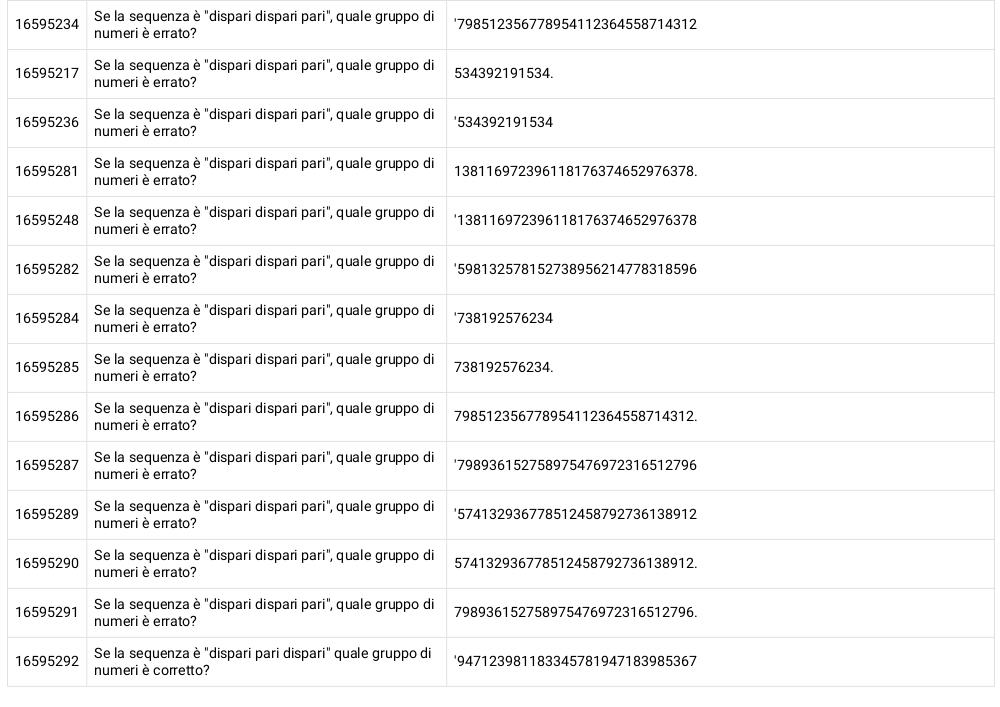Select ID cell 16595217
Image resolution: width=1000 pixels, height=707 pixels.
[47, 73]
